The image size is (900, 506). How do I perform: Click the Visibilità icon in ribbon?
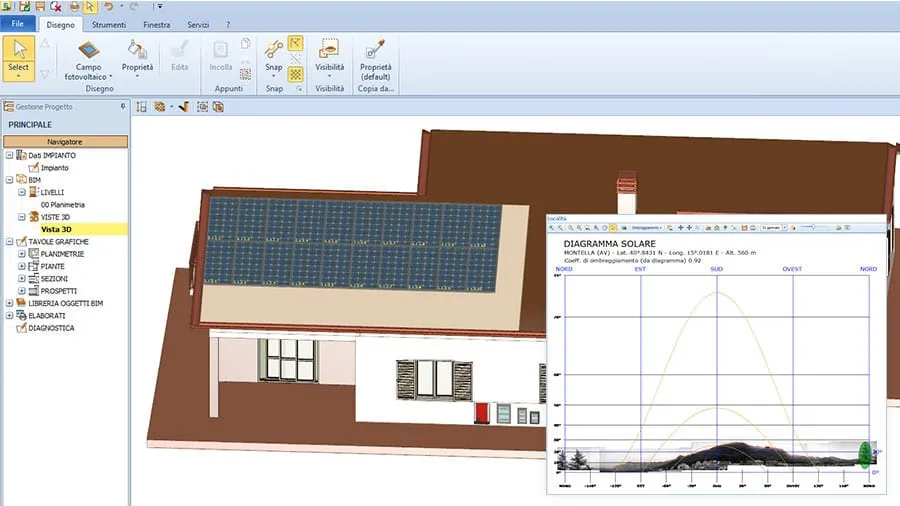click(x=329, y=48)
